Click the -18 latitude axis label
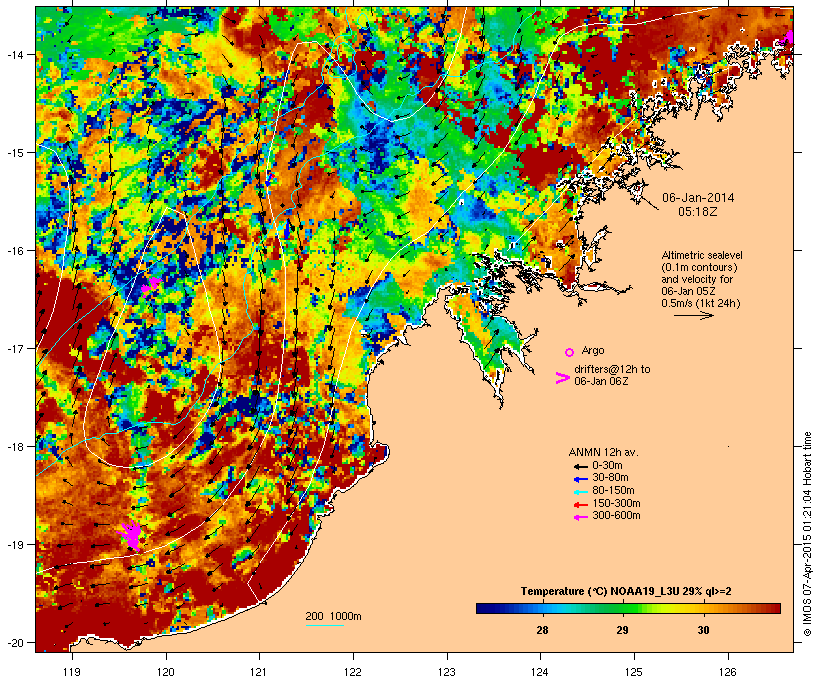The image size is (820, 680). click(x=14, y=447)
